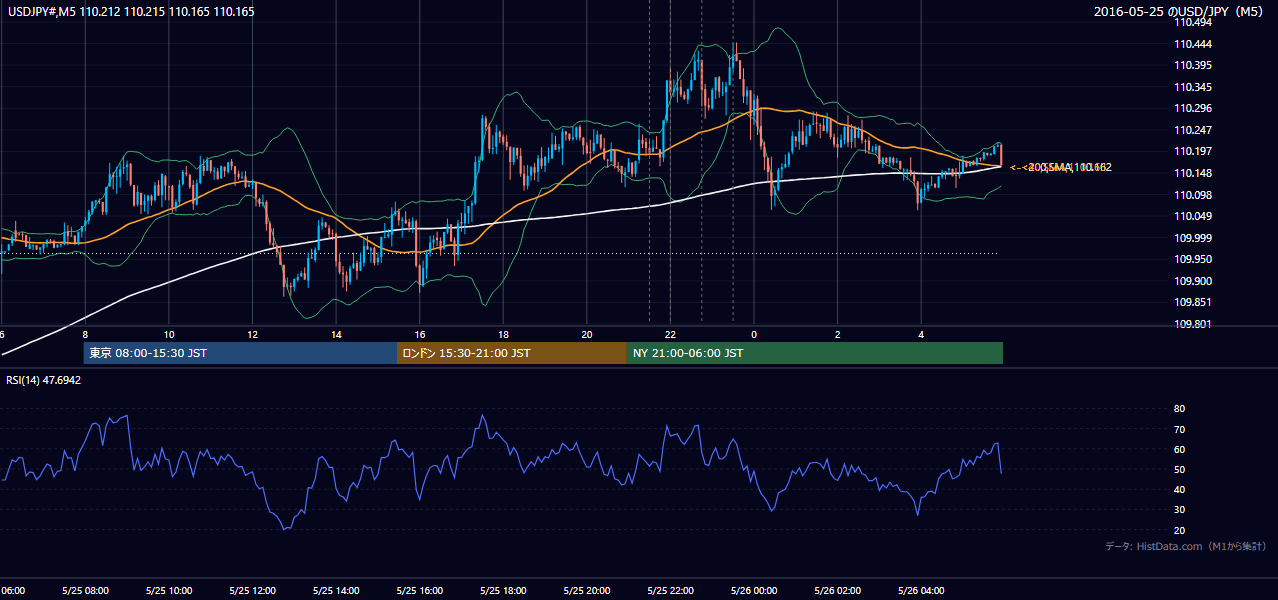The height and width of the screenshot is (600, 1278).
Task: Click the 5/25 08:00 time label
Action: click(85, 591)
